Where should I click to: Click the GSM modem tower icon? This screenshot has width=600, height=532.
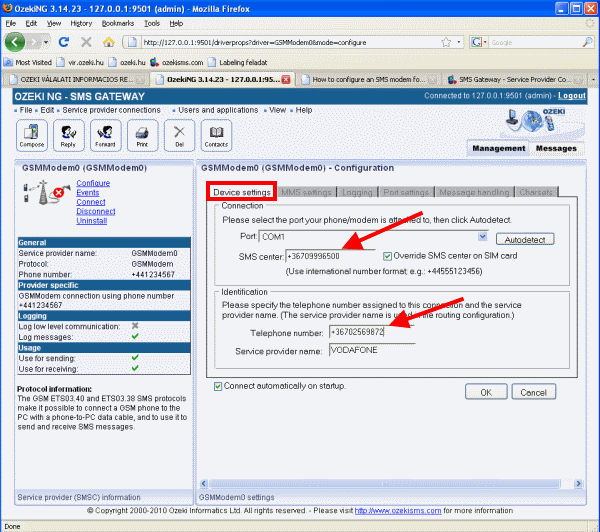46,193
